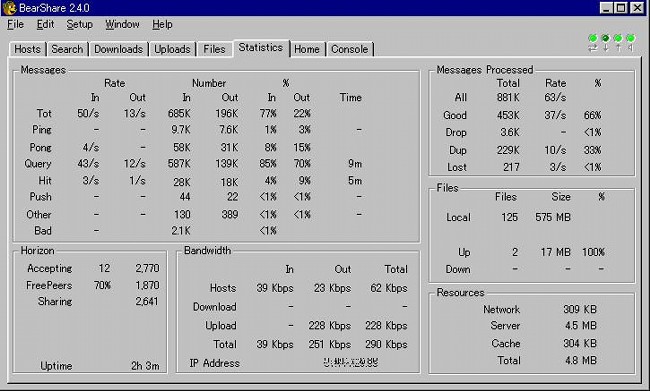This screenshot has height=391, width=650.
Task: Switch to the Hosts tab
Action: click(x=27, y=49)
